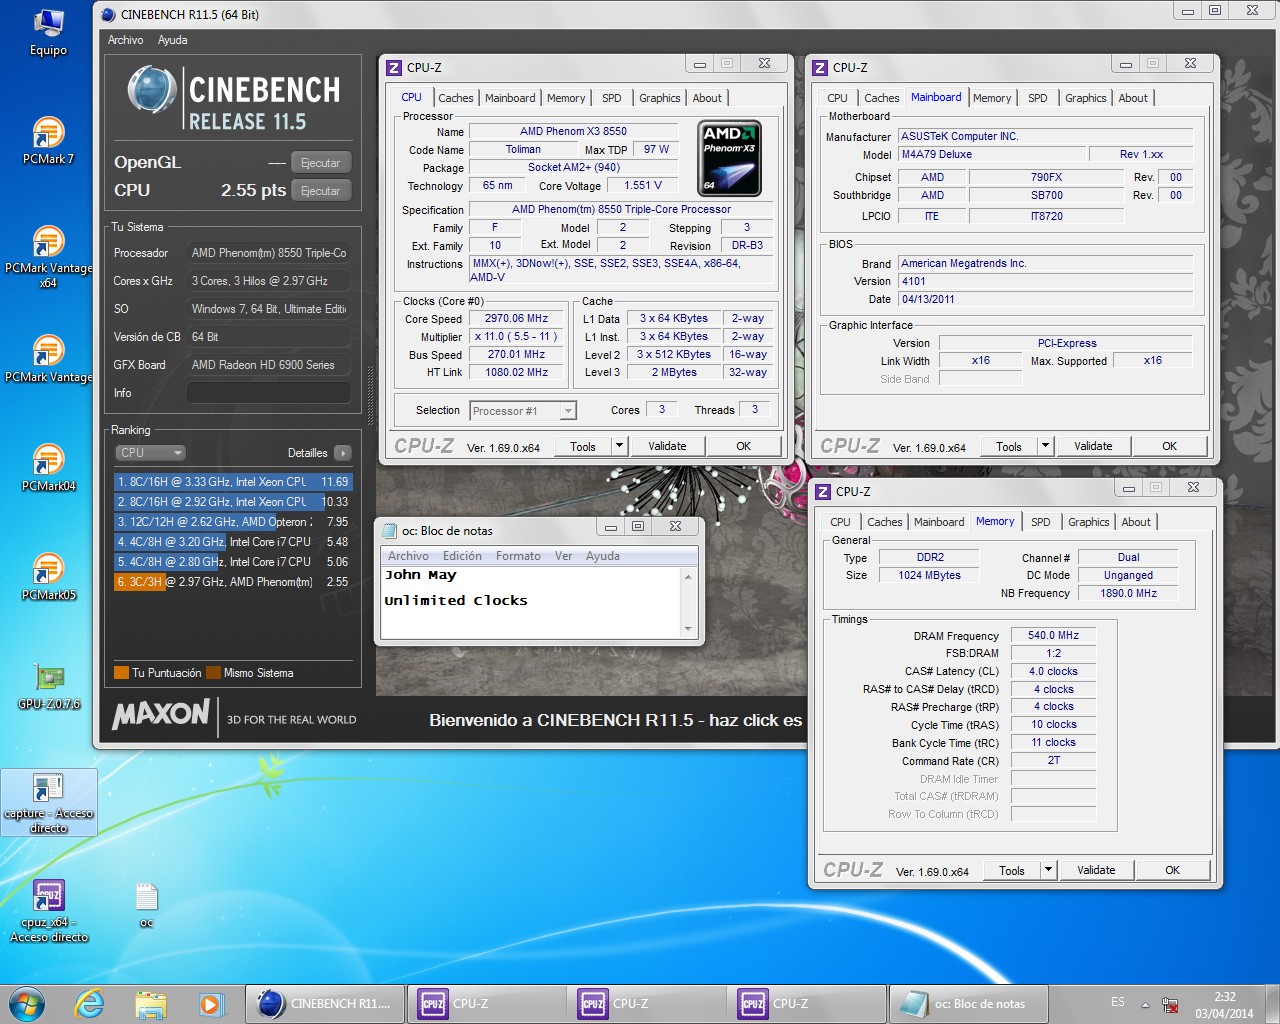Click the taskbar clock showing 2:32
1280x1024 pixels.
(1224, 1004)
